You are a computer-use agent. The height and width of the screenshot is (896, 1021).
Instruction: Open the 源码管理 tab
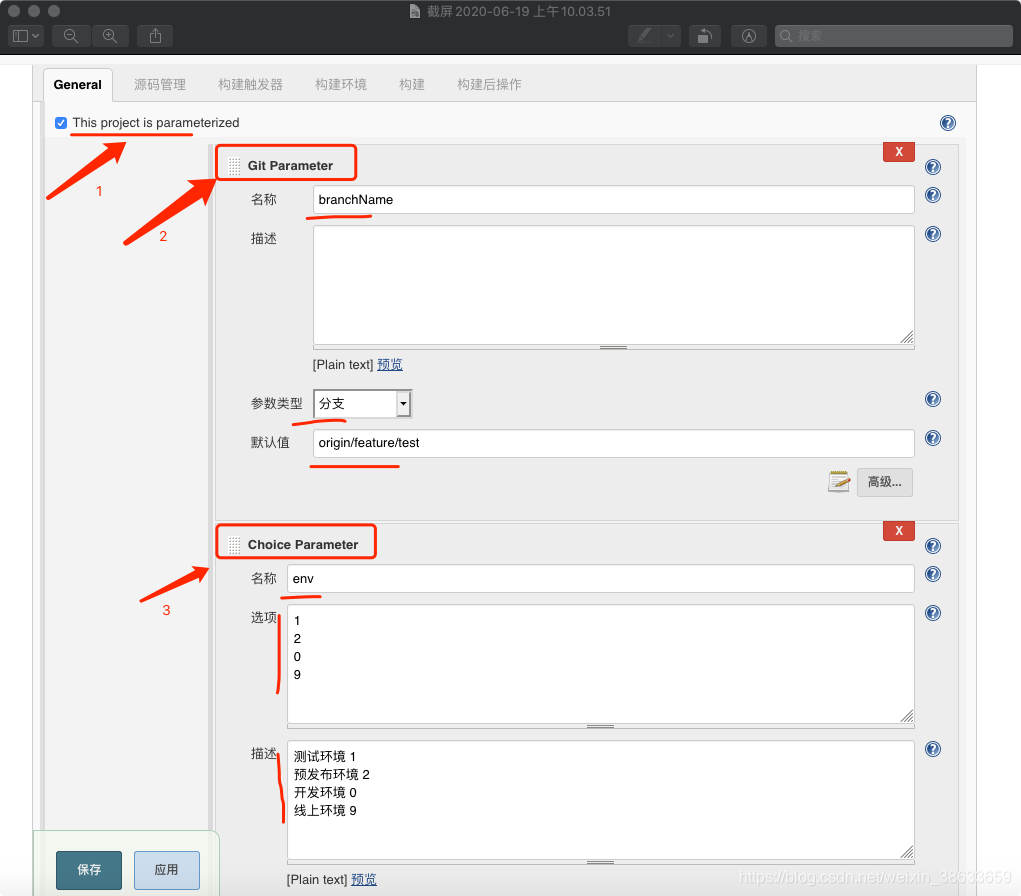point(160,85)
